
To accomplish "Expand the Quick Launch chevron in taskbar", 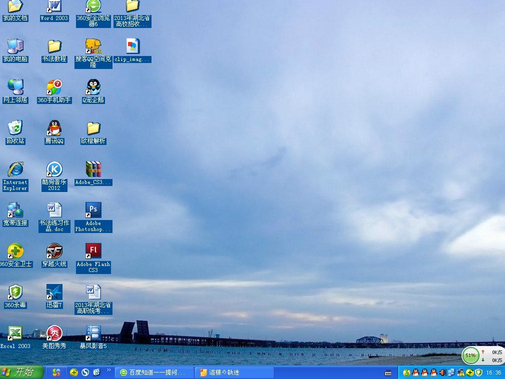I will tap(109, 370).
